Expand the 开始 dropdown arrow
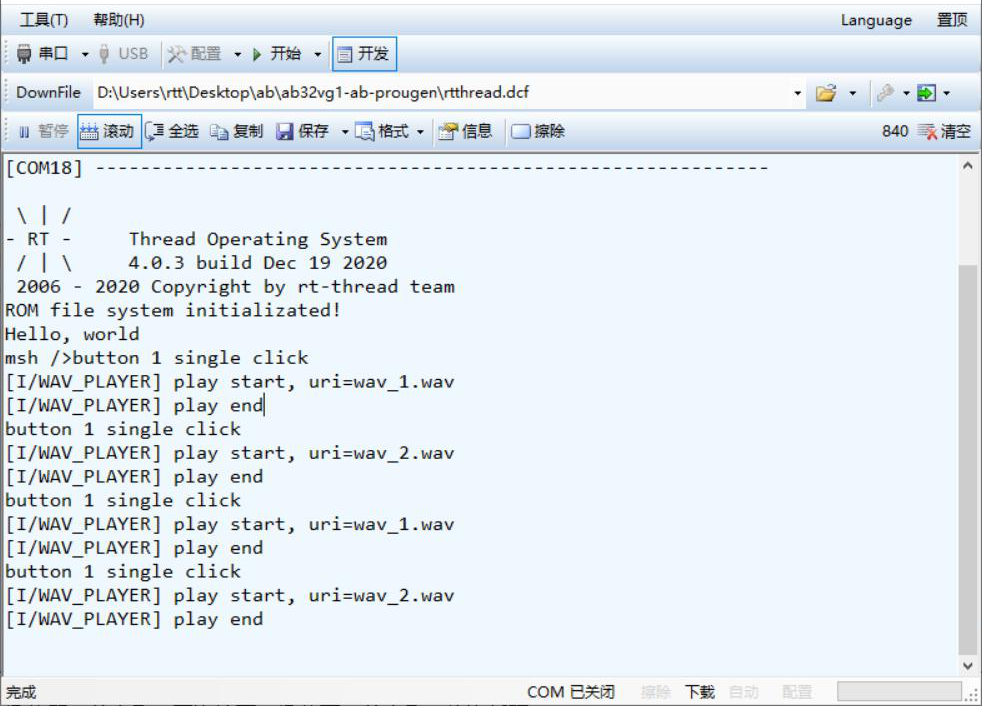Screen dimensions: 982x706 click(318, 55)
